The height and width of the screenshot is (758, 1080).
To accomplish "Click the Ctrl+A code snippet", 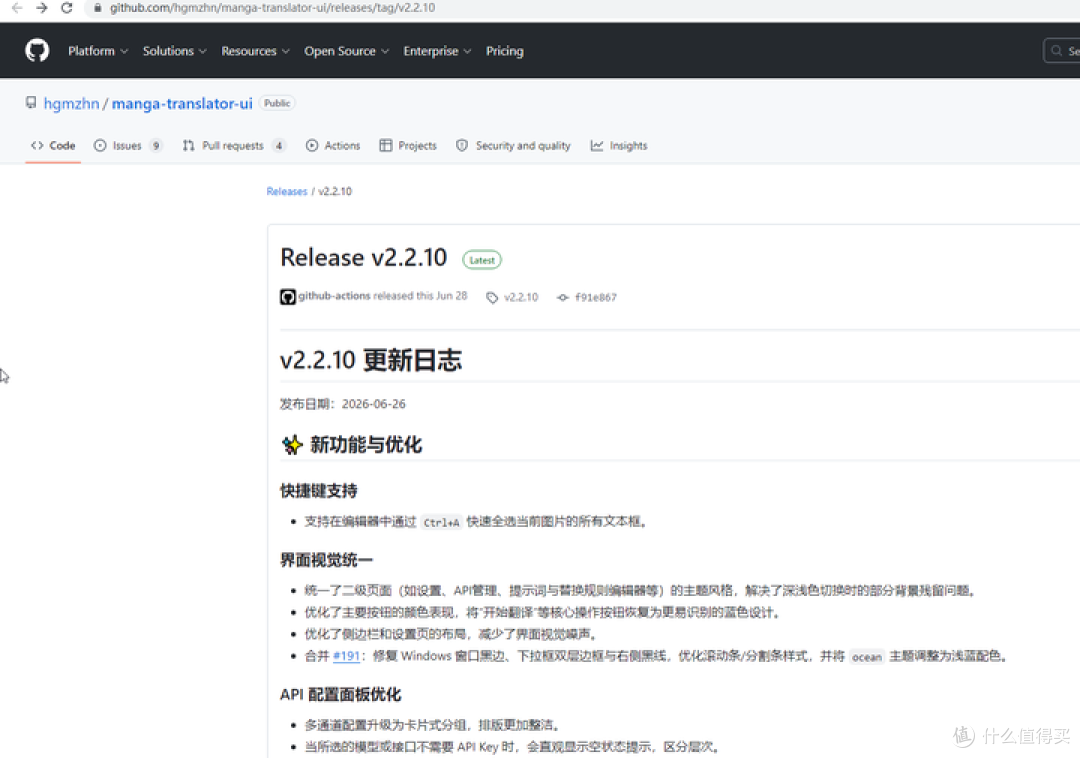I will coord(441,522).
